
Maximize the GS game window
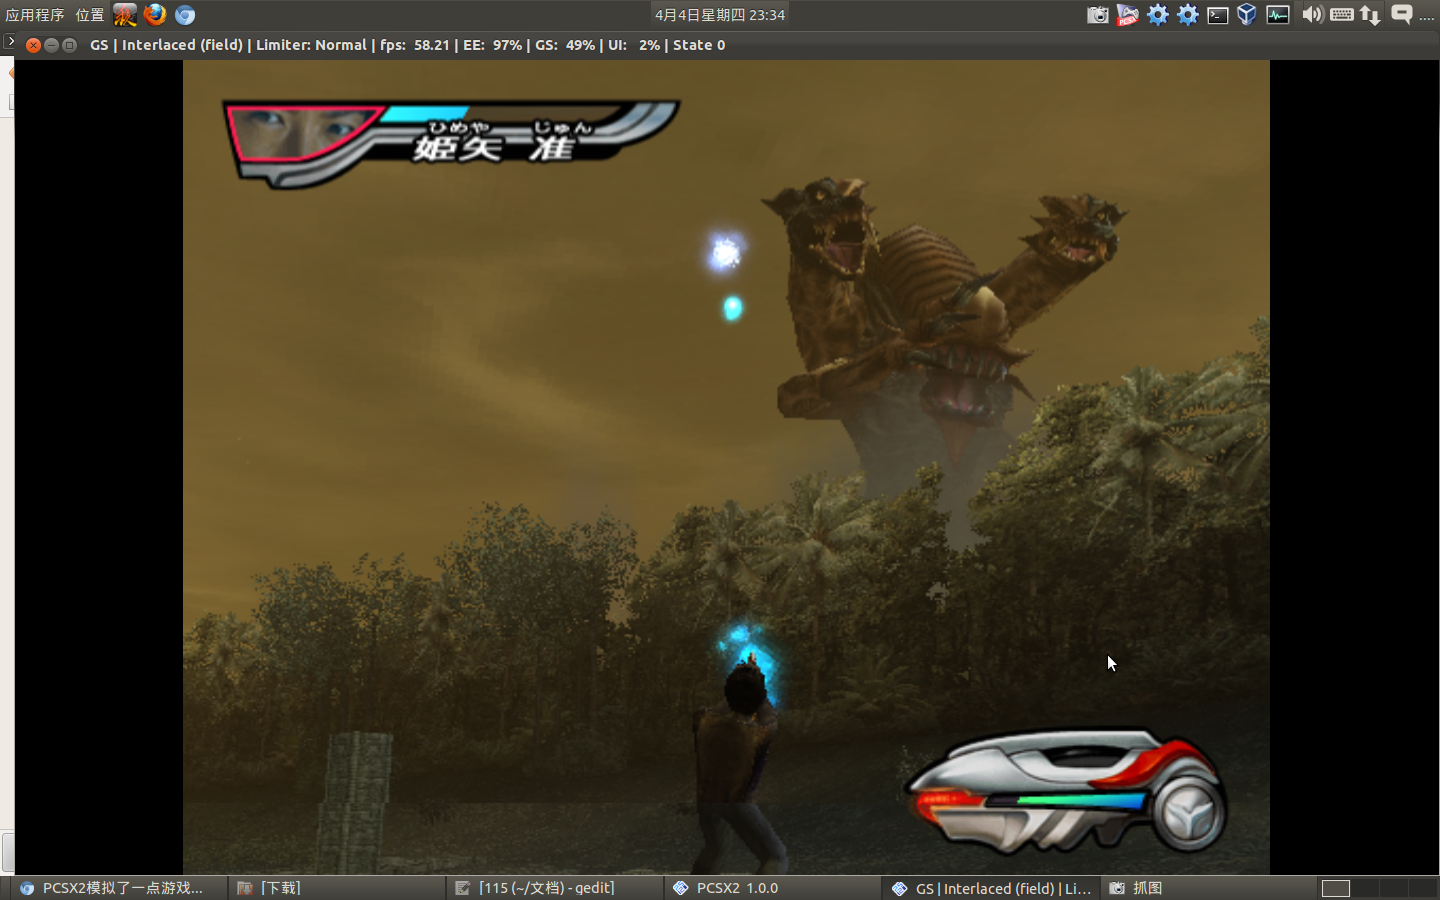(x=69, y=45)
